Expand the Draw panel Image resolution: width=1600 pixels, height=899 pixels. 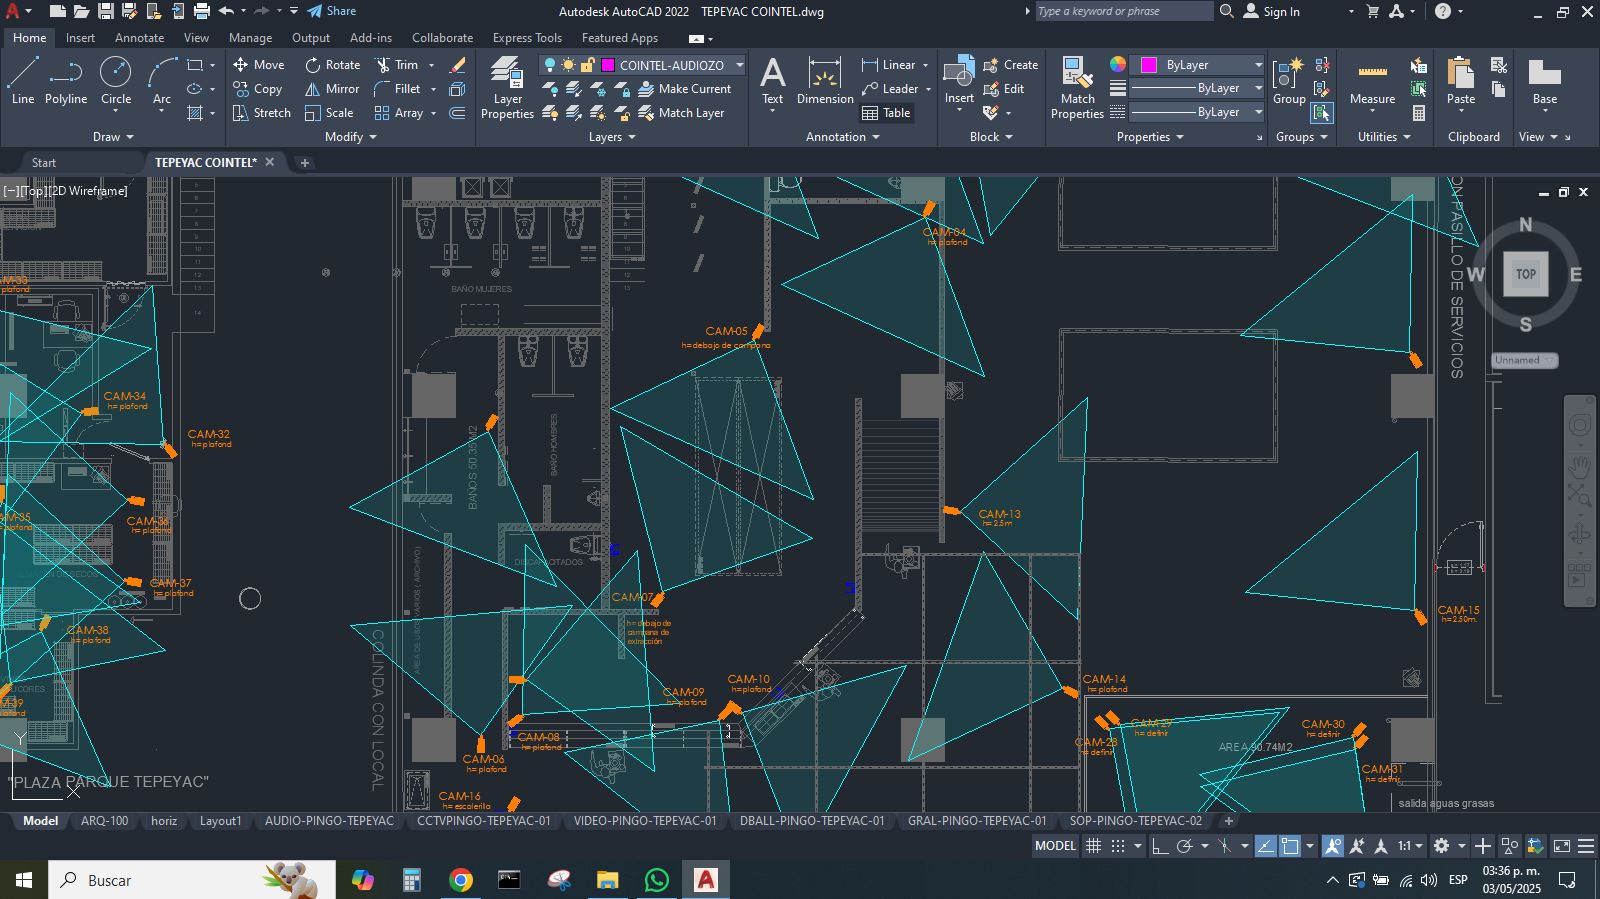112,137
